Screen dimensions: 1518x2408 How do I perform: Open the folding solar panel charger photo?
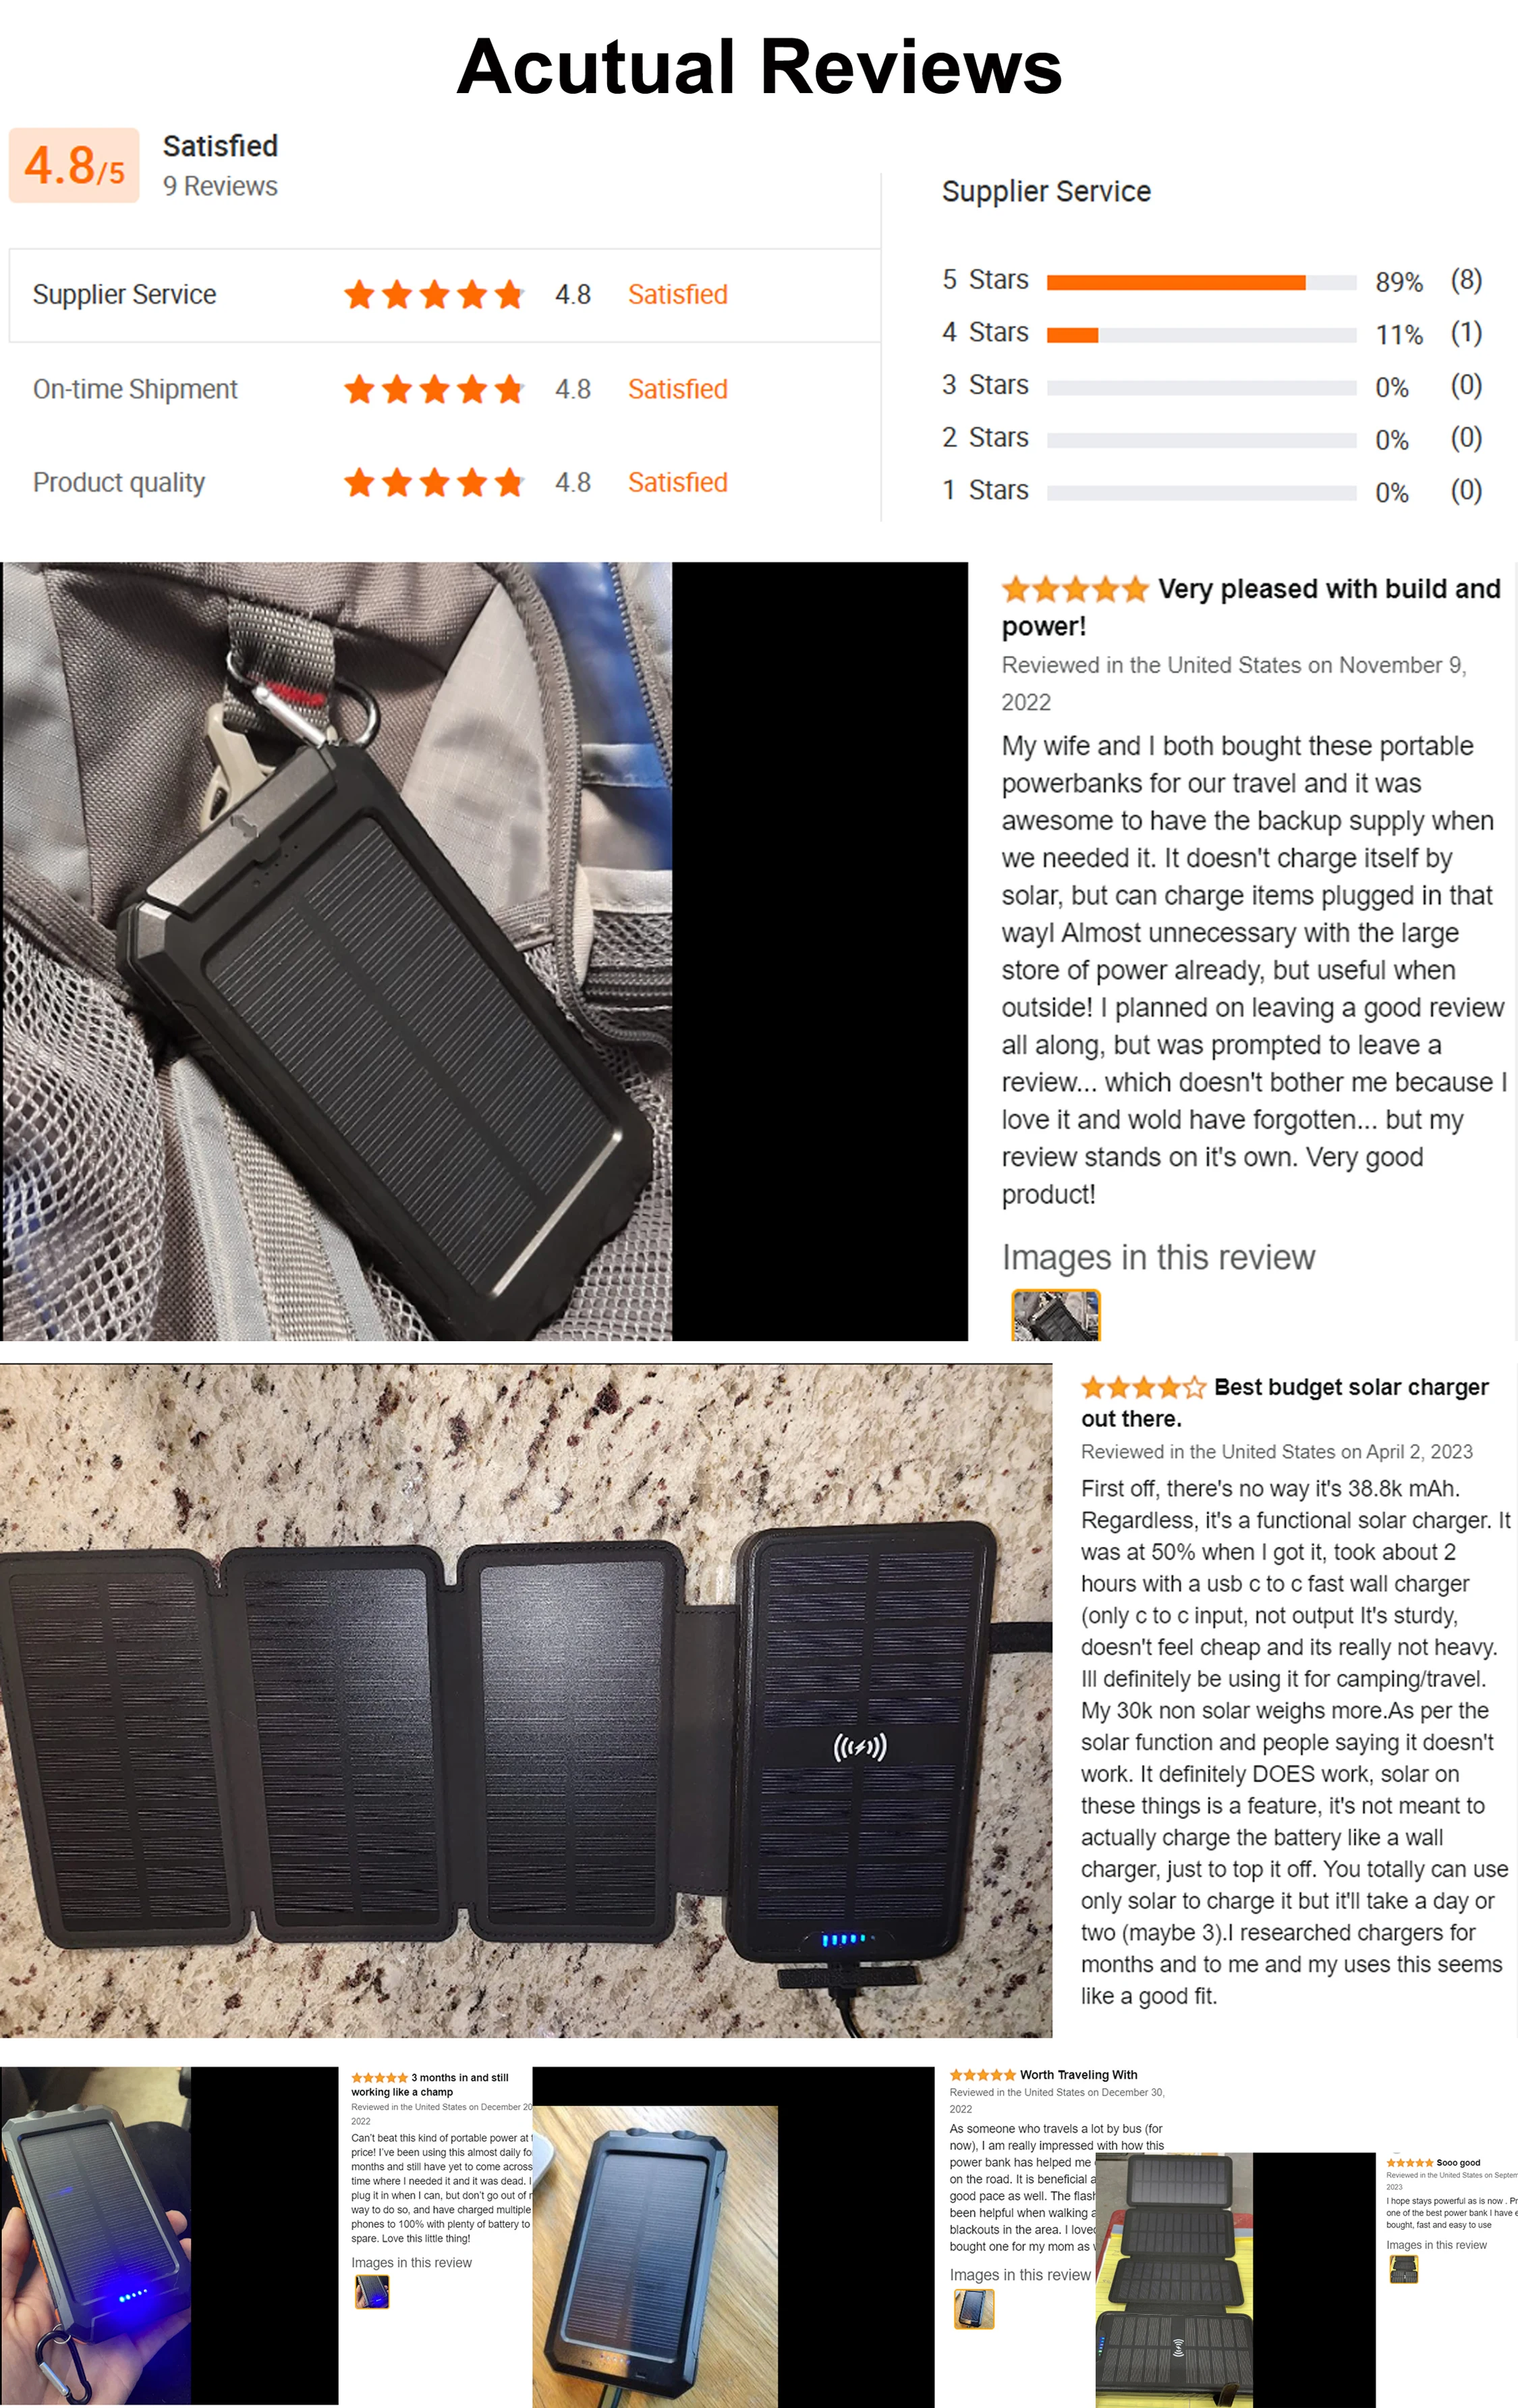[526, 1700]
